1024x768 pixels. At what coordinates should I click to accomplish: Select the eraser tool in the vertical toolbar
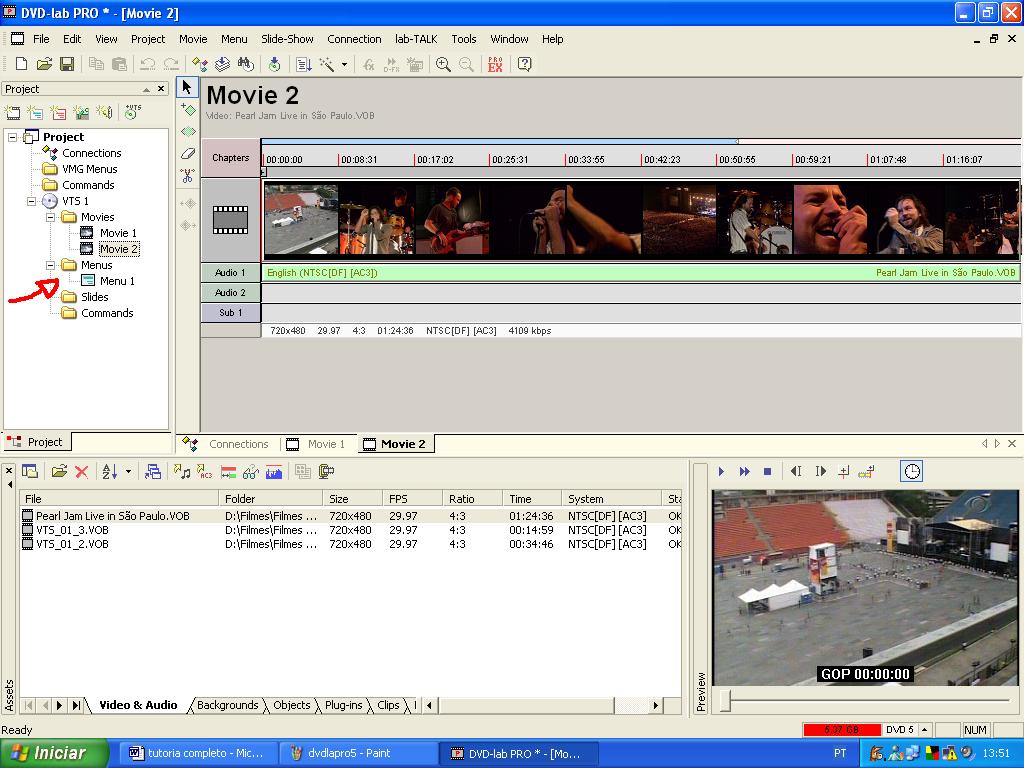188,153
